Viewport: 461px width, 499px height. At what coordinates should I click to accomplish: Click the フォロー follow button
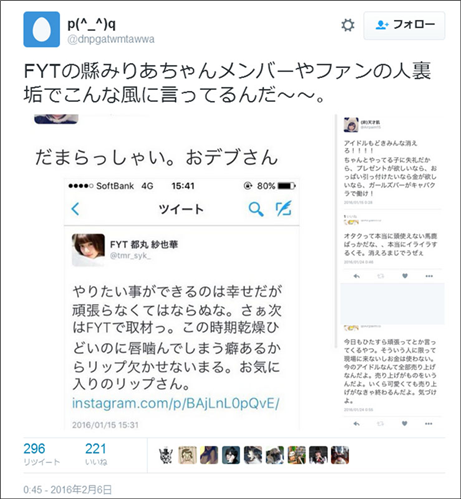point(404,25)
